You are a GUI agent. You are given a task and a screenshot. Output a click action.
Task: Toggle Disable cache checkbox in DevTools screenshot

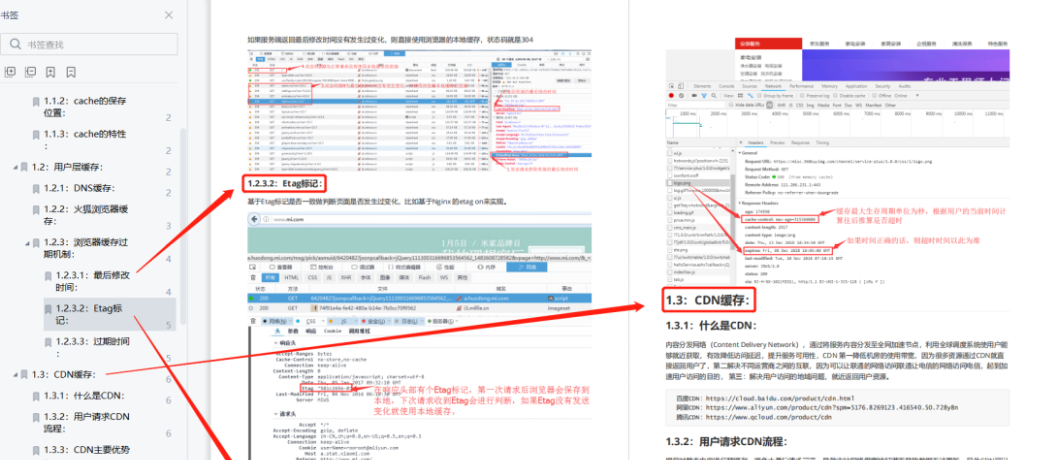tap(835, 95)
